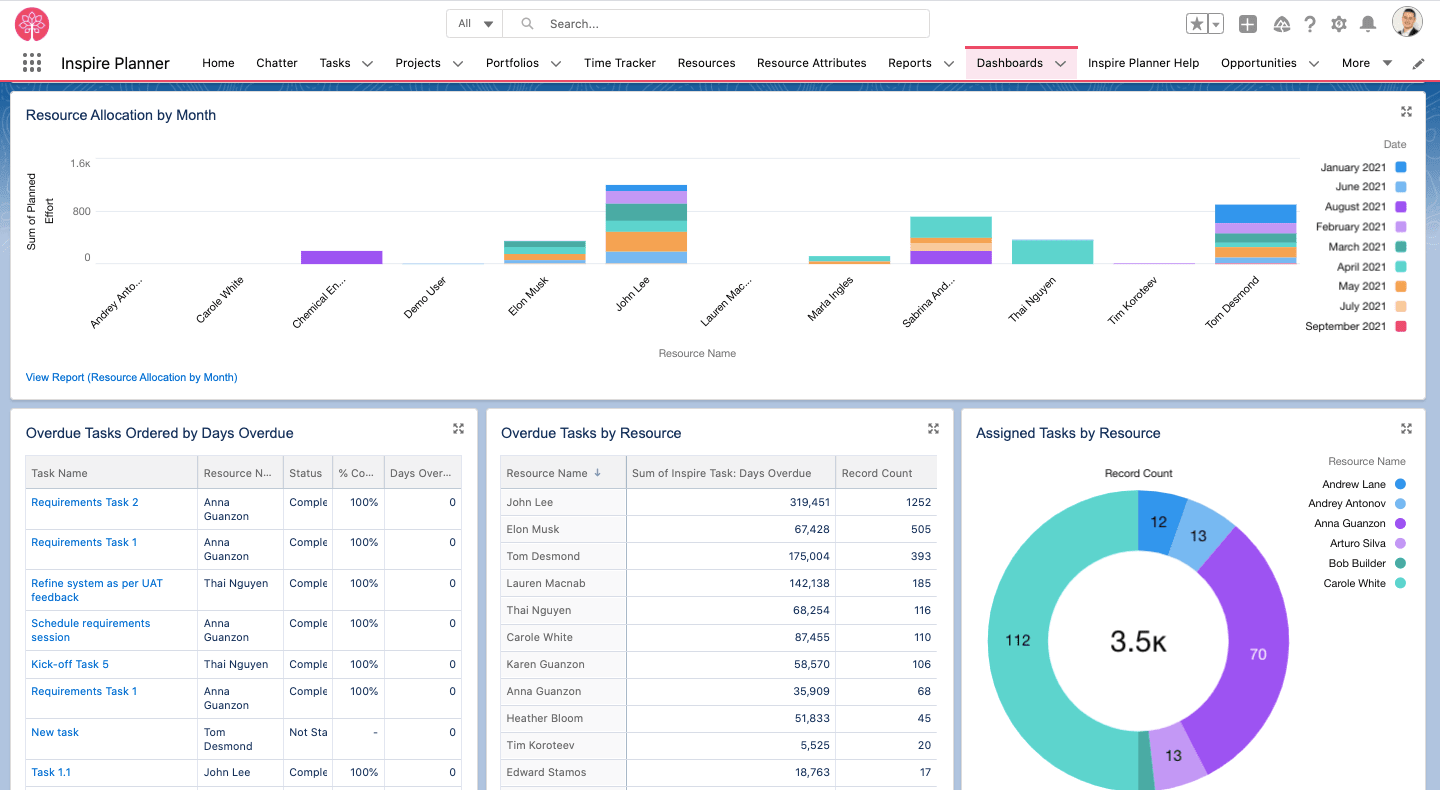This screenshot has height=790, width=1440.
Task: Click View Report (Resource Allocation by Month) link
Action: [132, 377]
